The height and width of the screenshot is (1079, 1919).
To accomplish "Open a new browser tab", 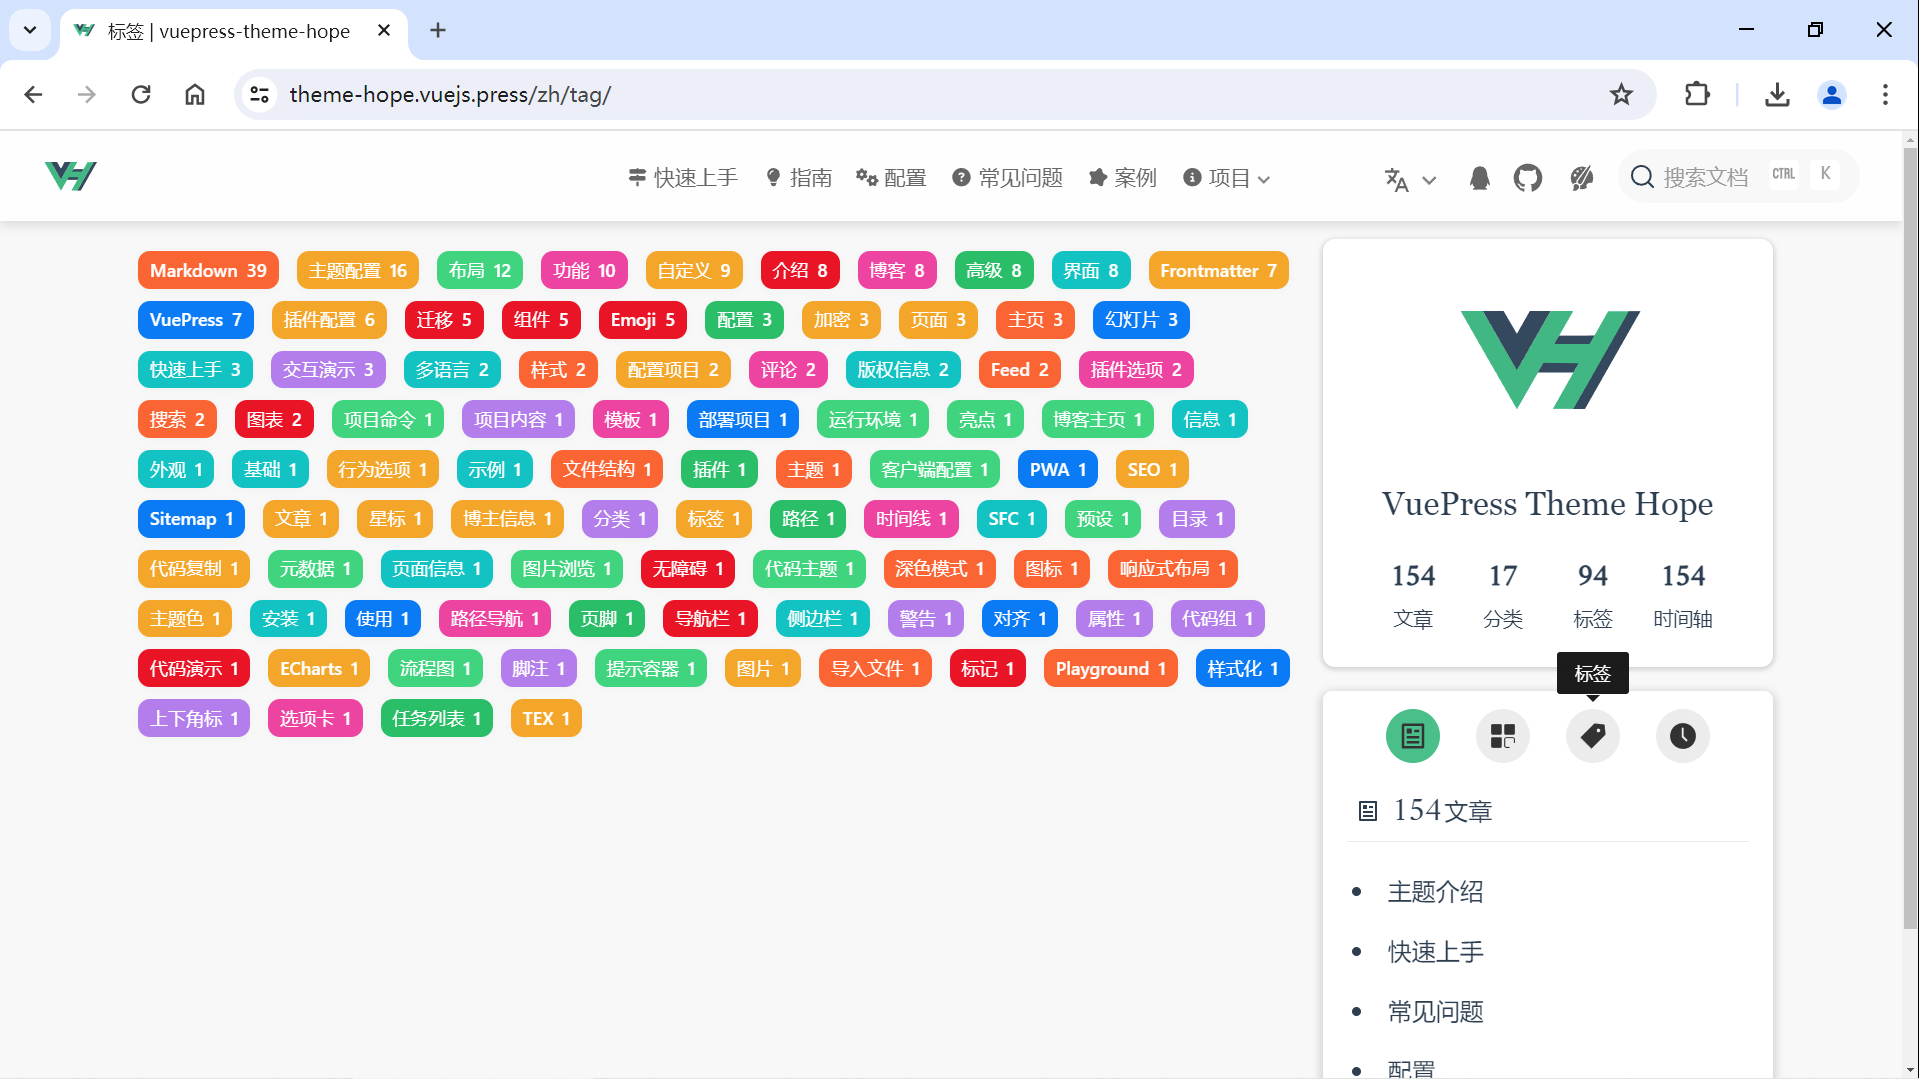I will point(438,31).
